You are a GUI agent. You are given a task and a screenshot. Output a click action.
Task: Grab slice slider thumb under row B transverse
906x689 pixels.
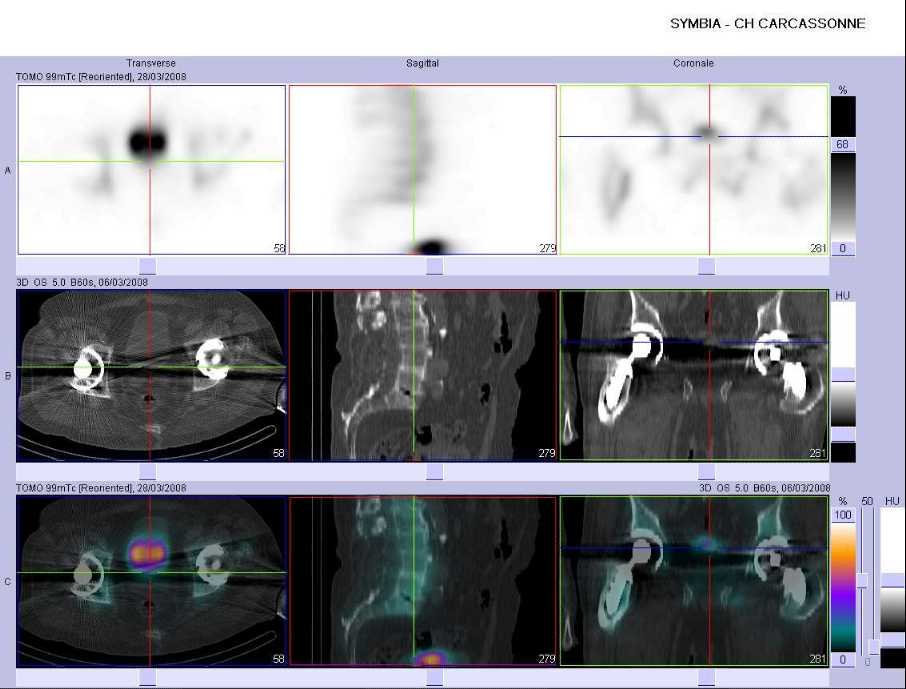[x=148, y=472]
